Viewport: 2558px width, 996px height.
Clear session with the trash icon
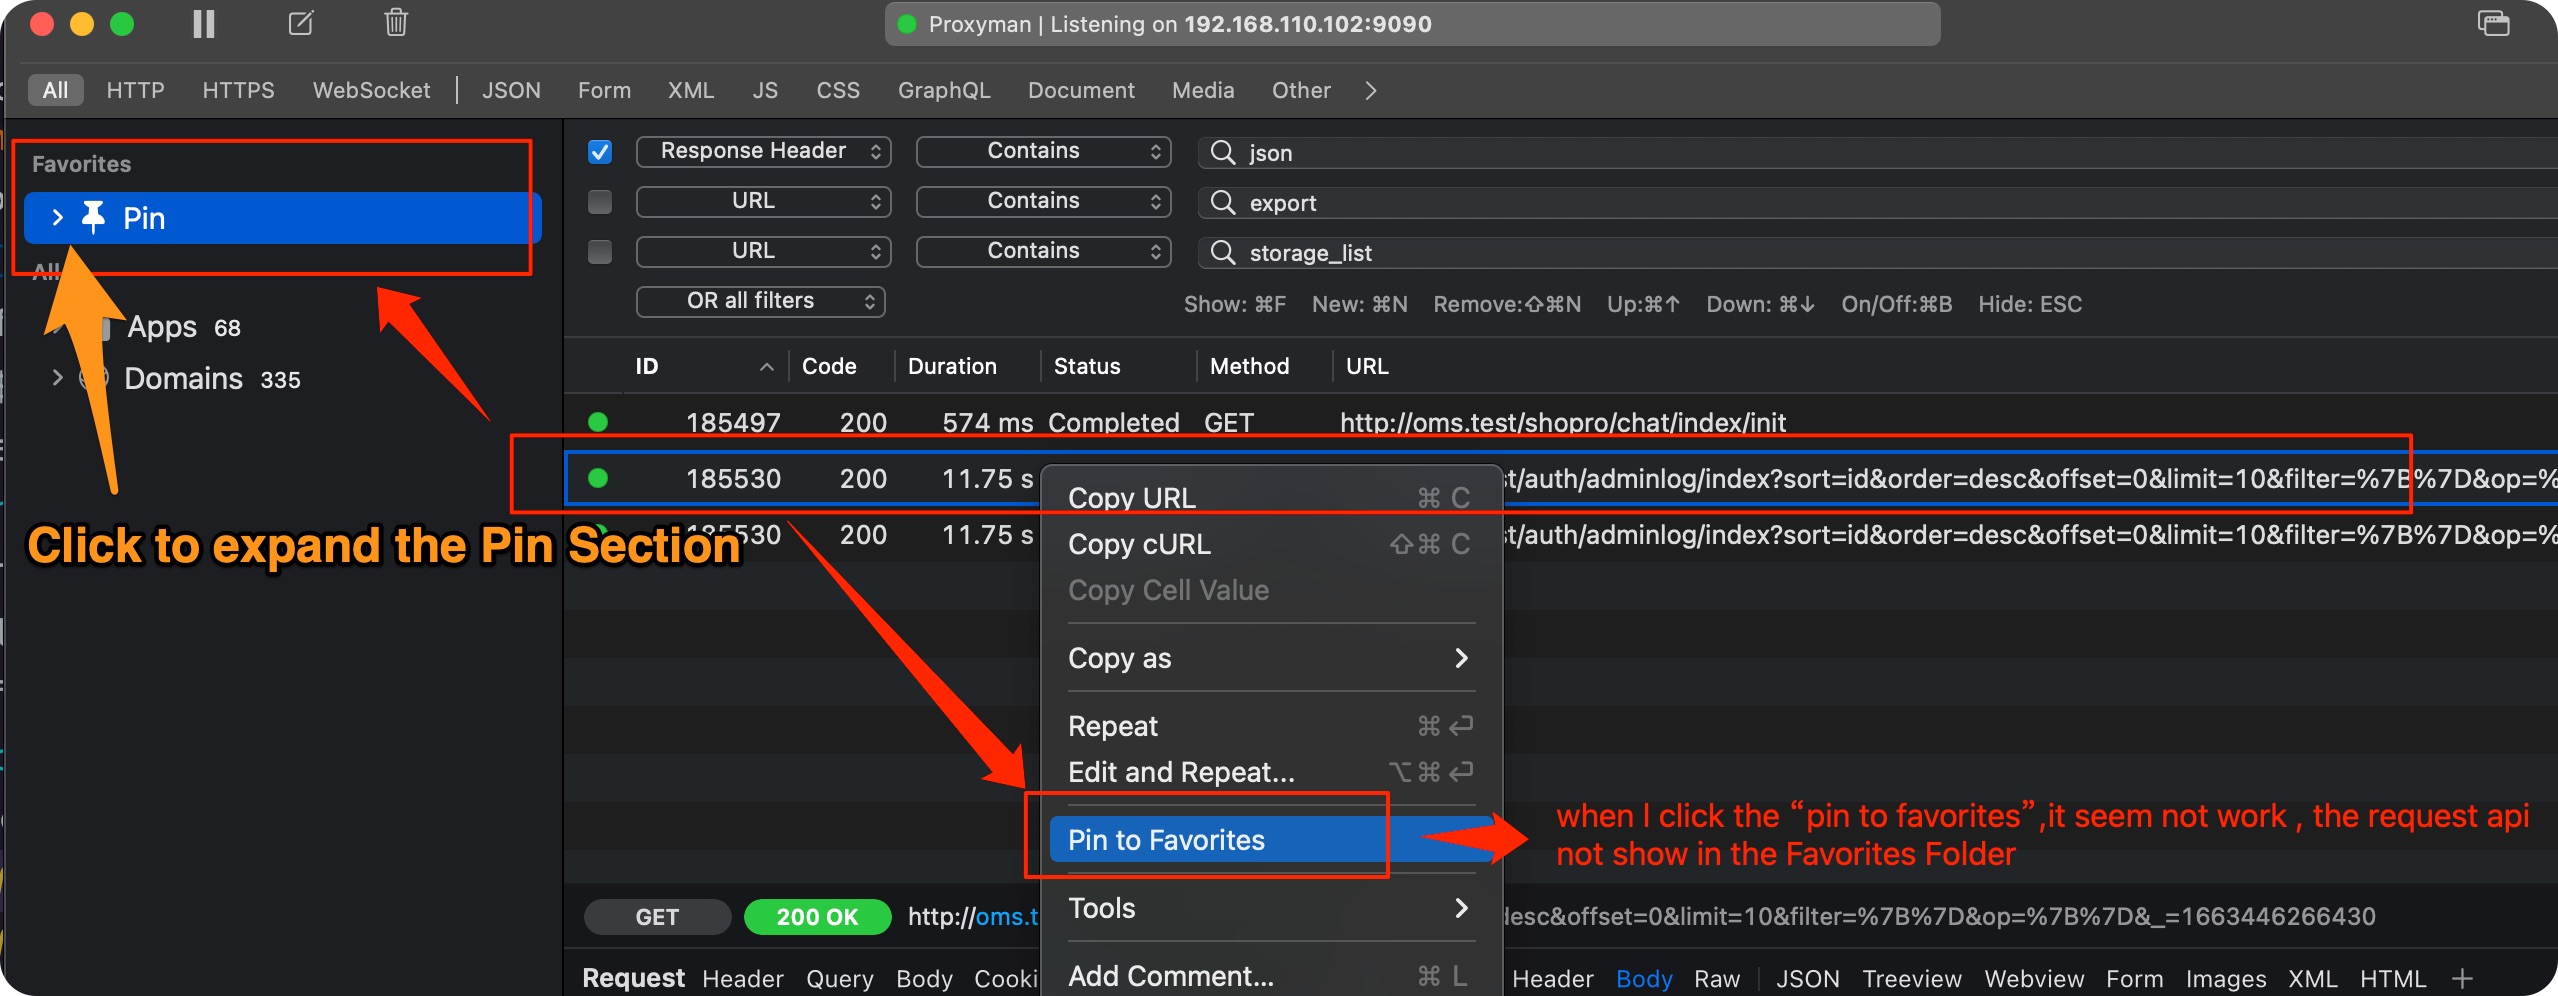[396, 22]
